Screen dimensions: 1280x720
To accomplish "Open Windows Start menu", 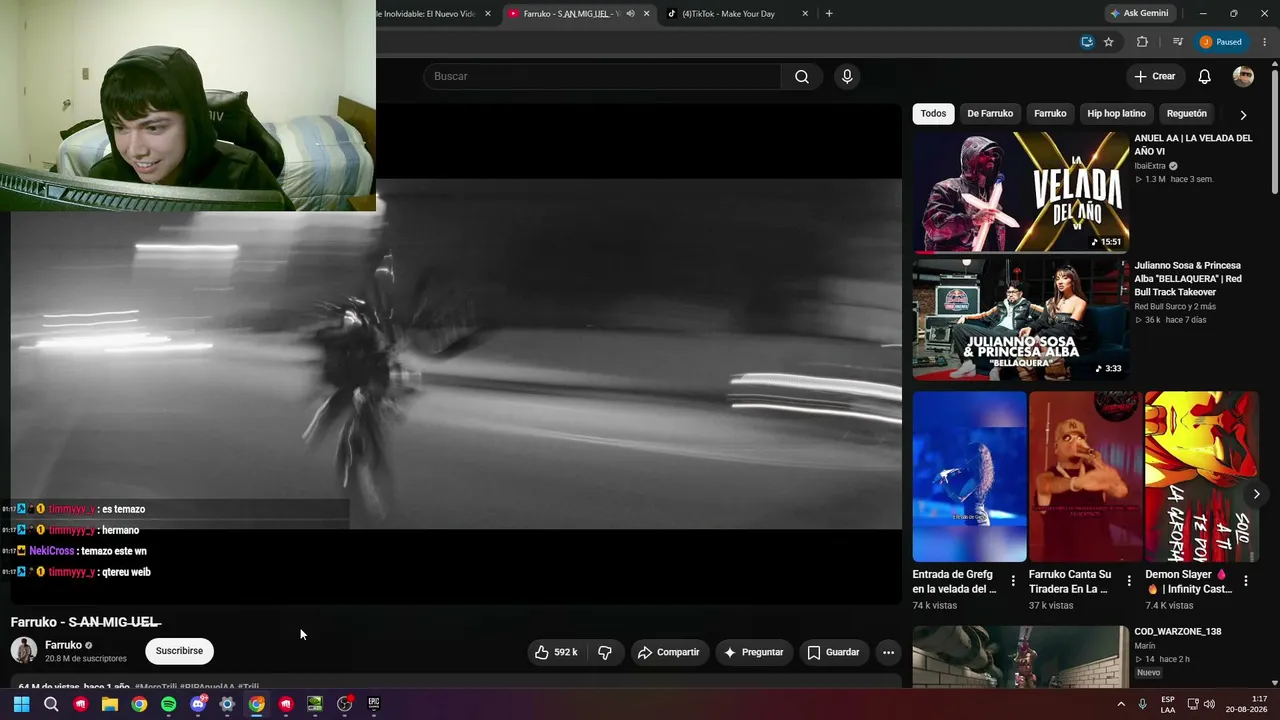I will click(22, 704).
